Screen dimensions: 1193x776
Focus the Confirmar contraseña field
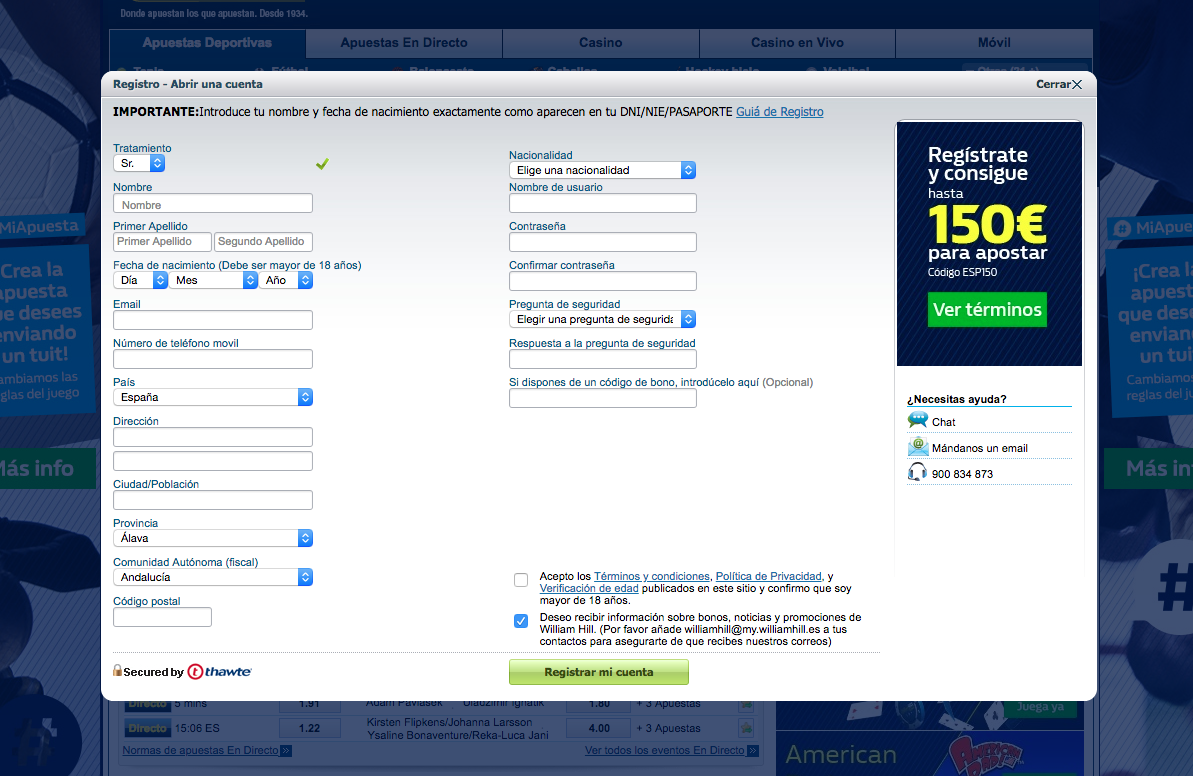click(603, 281)
